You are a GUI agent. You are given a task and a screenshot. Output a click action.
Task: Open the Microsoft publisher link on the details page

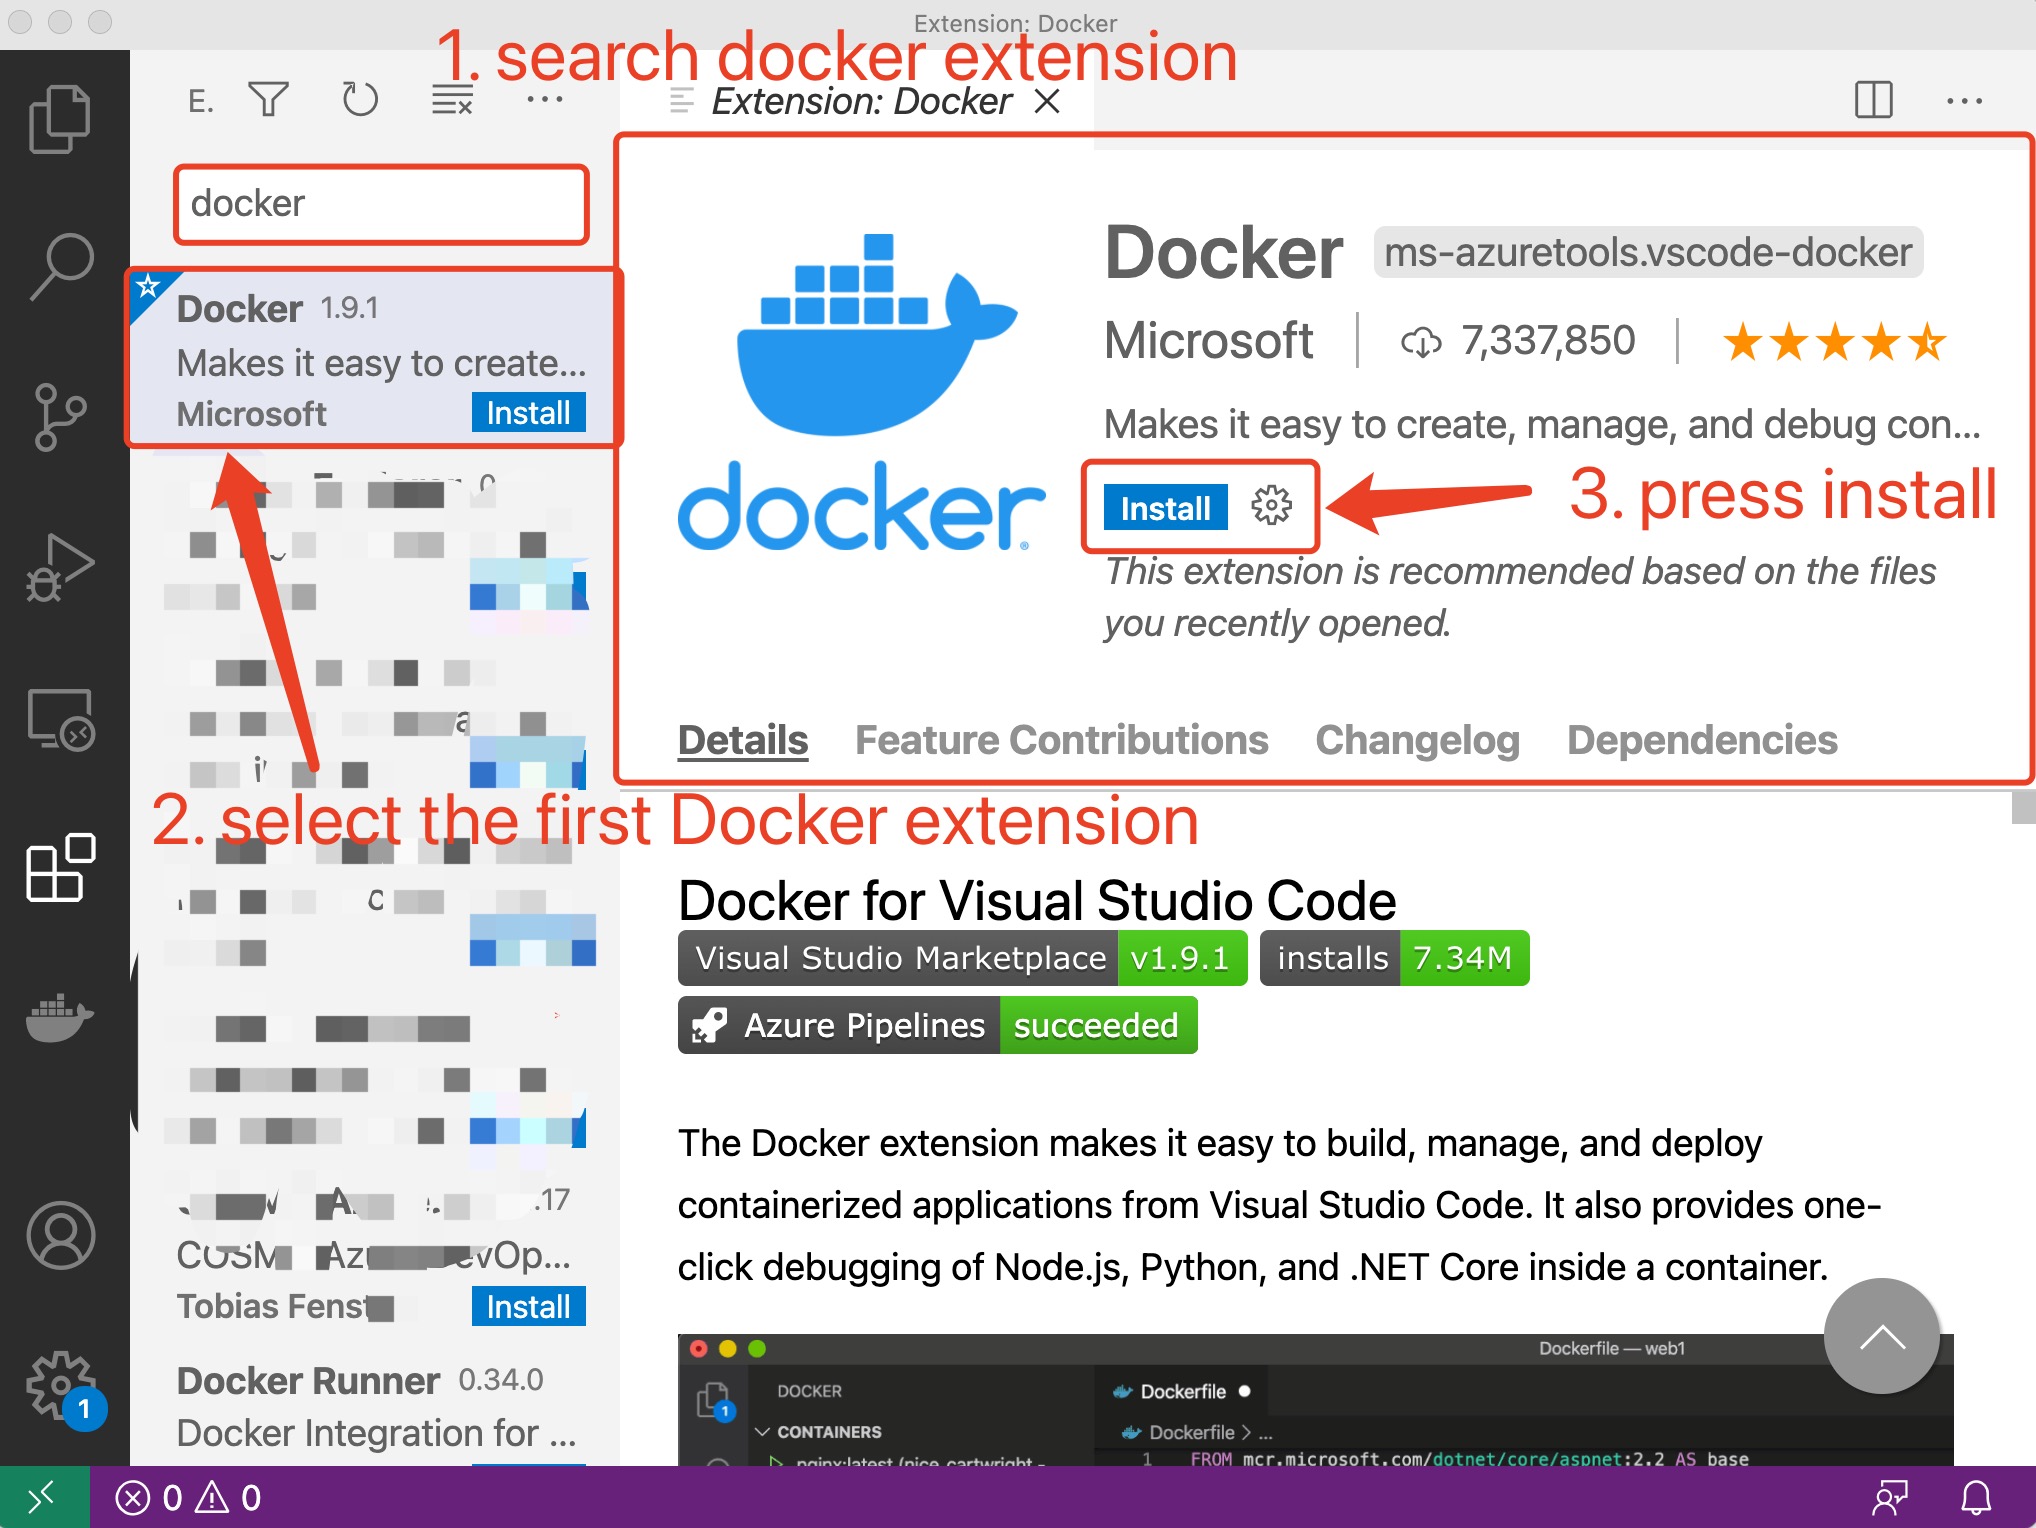[x=1208, y=340]
